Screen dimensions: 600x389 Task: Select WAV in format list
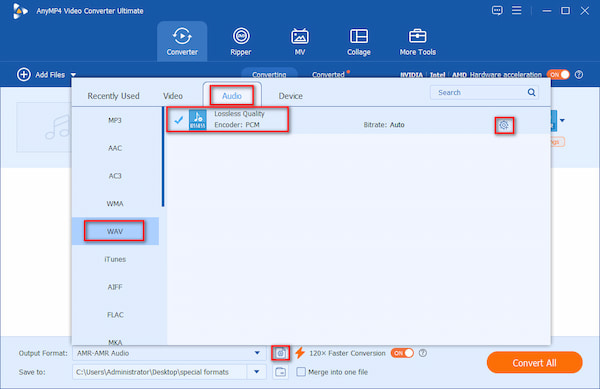click(x=115, y=231)
